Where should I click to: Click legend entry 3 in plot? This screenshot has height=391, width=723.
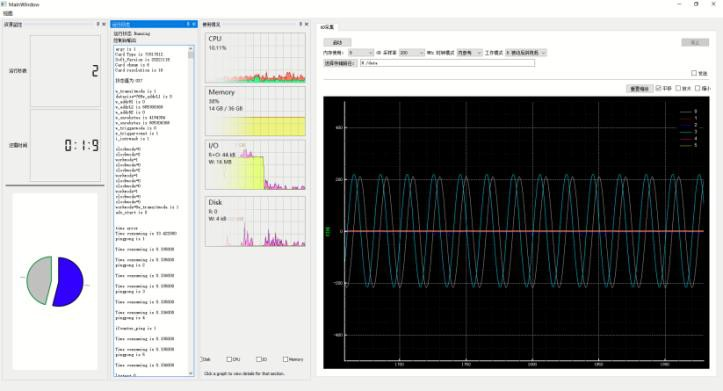pos(689,132)
